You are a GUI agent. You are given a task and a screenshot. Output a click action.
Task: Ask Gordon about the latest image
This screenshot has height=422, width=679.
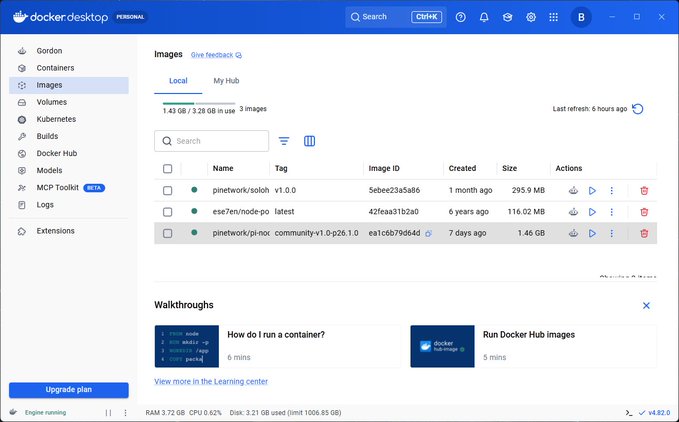pos(573,212)
